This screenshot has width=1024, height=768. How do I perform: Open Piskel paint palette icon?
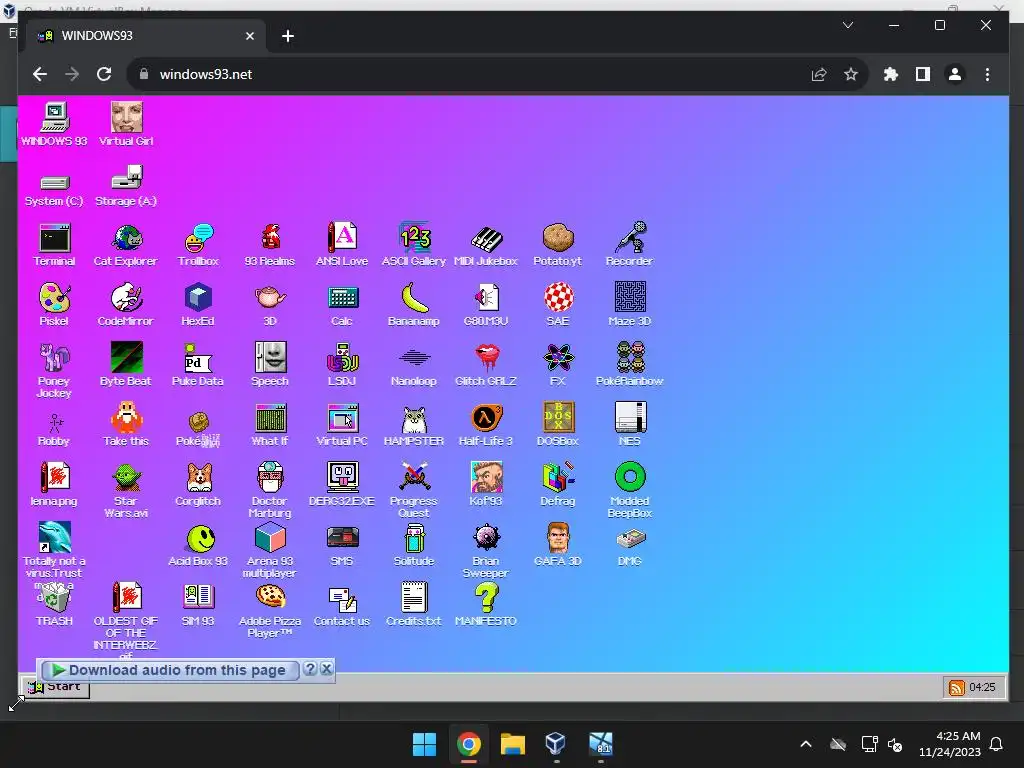click(x=54, y=306)
